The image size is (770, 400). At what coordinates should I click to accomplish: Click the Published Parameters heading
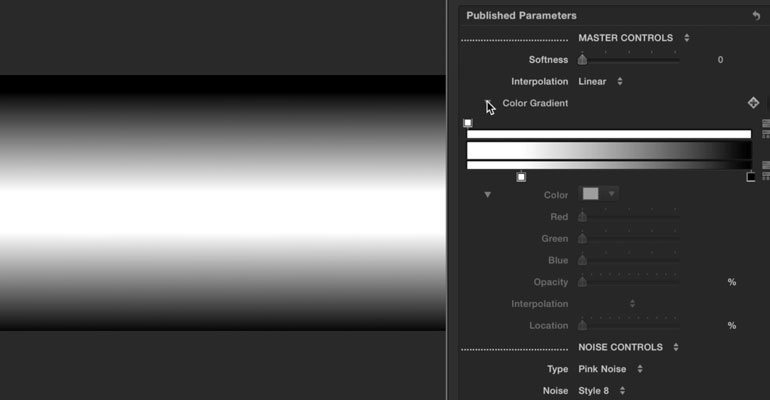[x=521, y=16]
